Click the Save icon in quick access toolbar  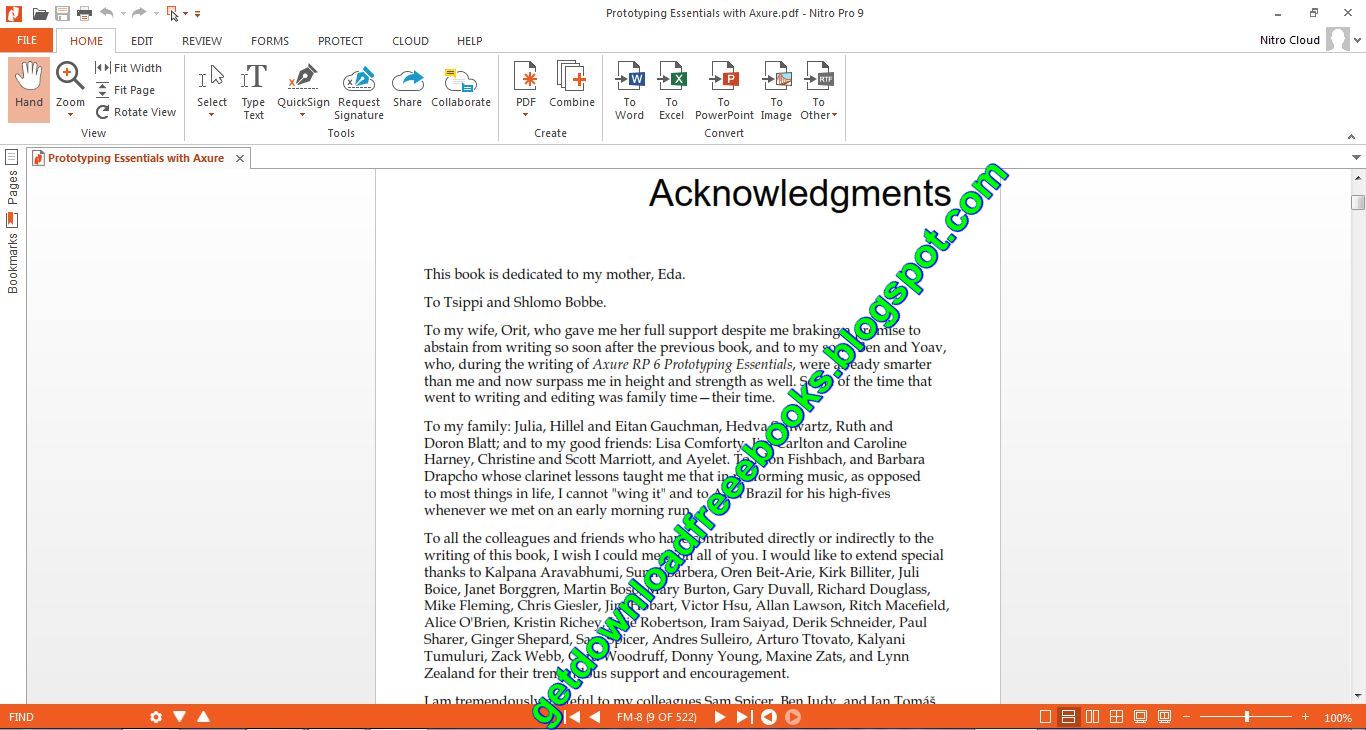[63, 13]
